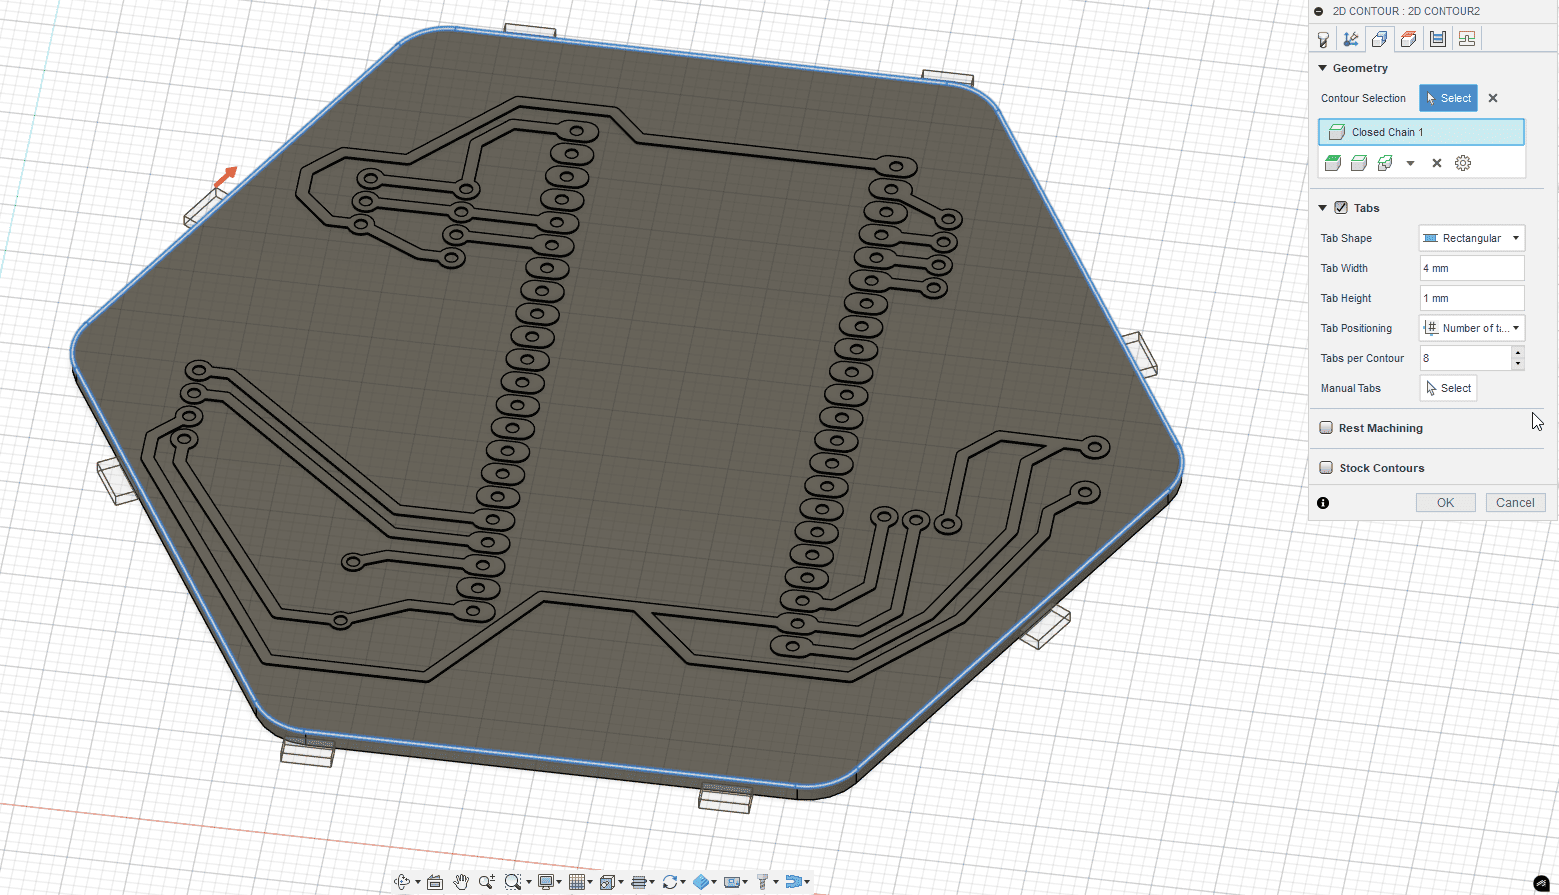Activate the Orbit tool in the navigation bar

point(402,882)
